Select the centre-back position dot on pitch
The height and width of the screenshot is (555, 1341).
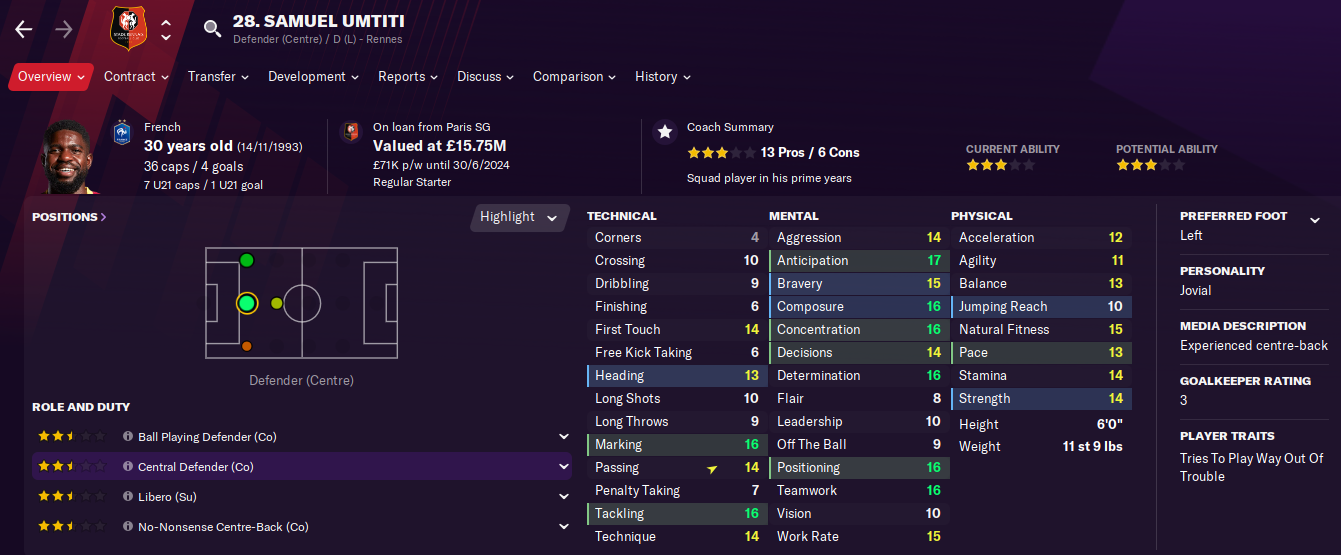click(x=246, y=303)
